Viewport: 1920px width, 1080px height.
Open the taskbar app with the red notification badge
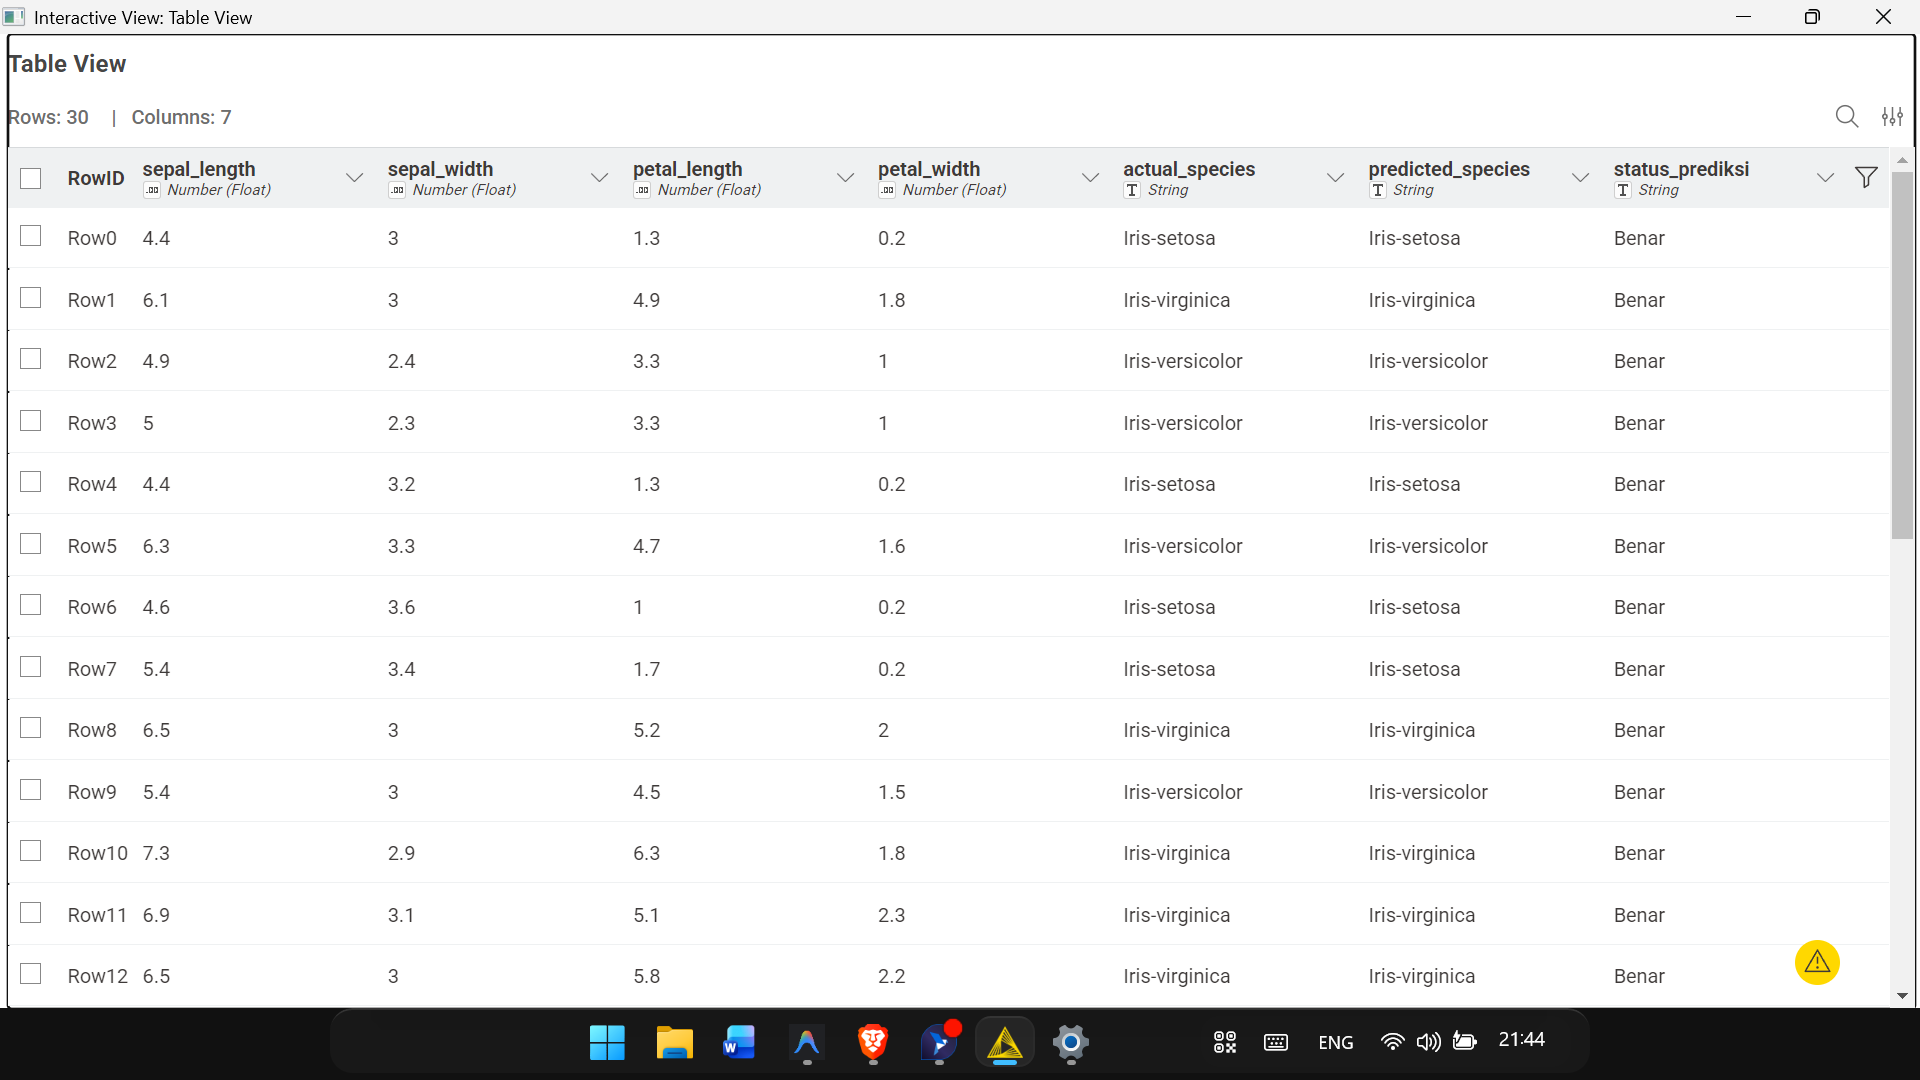point(940,1042)
